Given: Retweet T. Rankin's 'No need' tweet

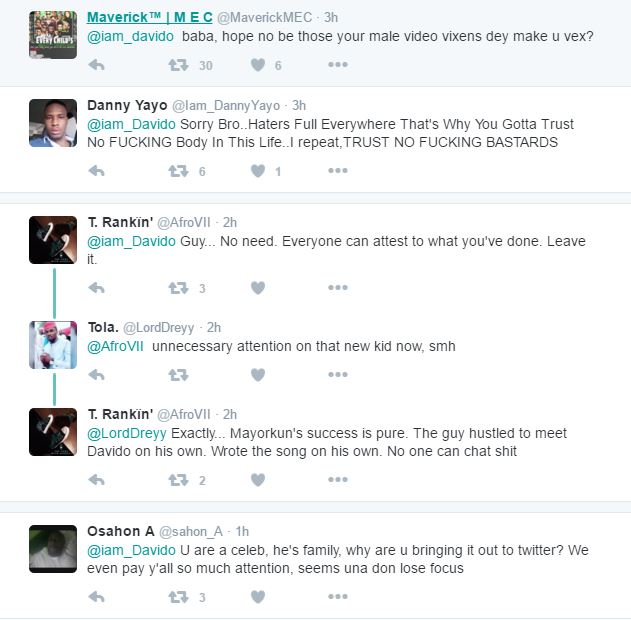Looking at the screenshot, I should click(x=178, y=288).
